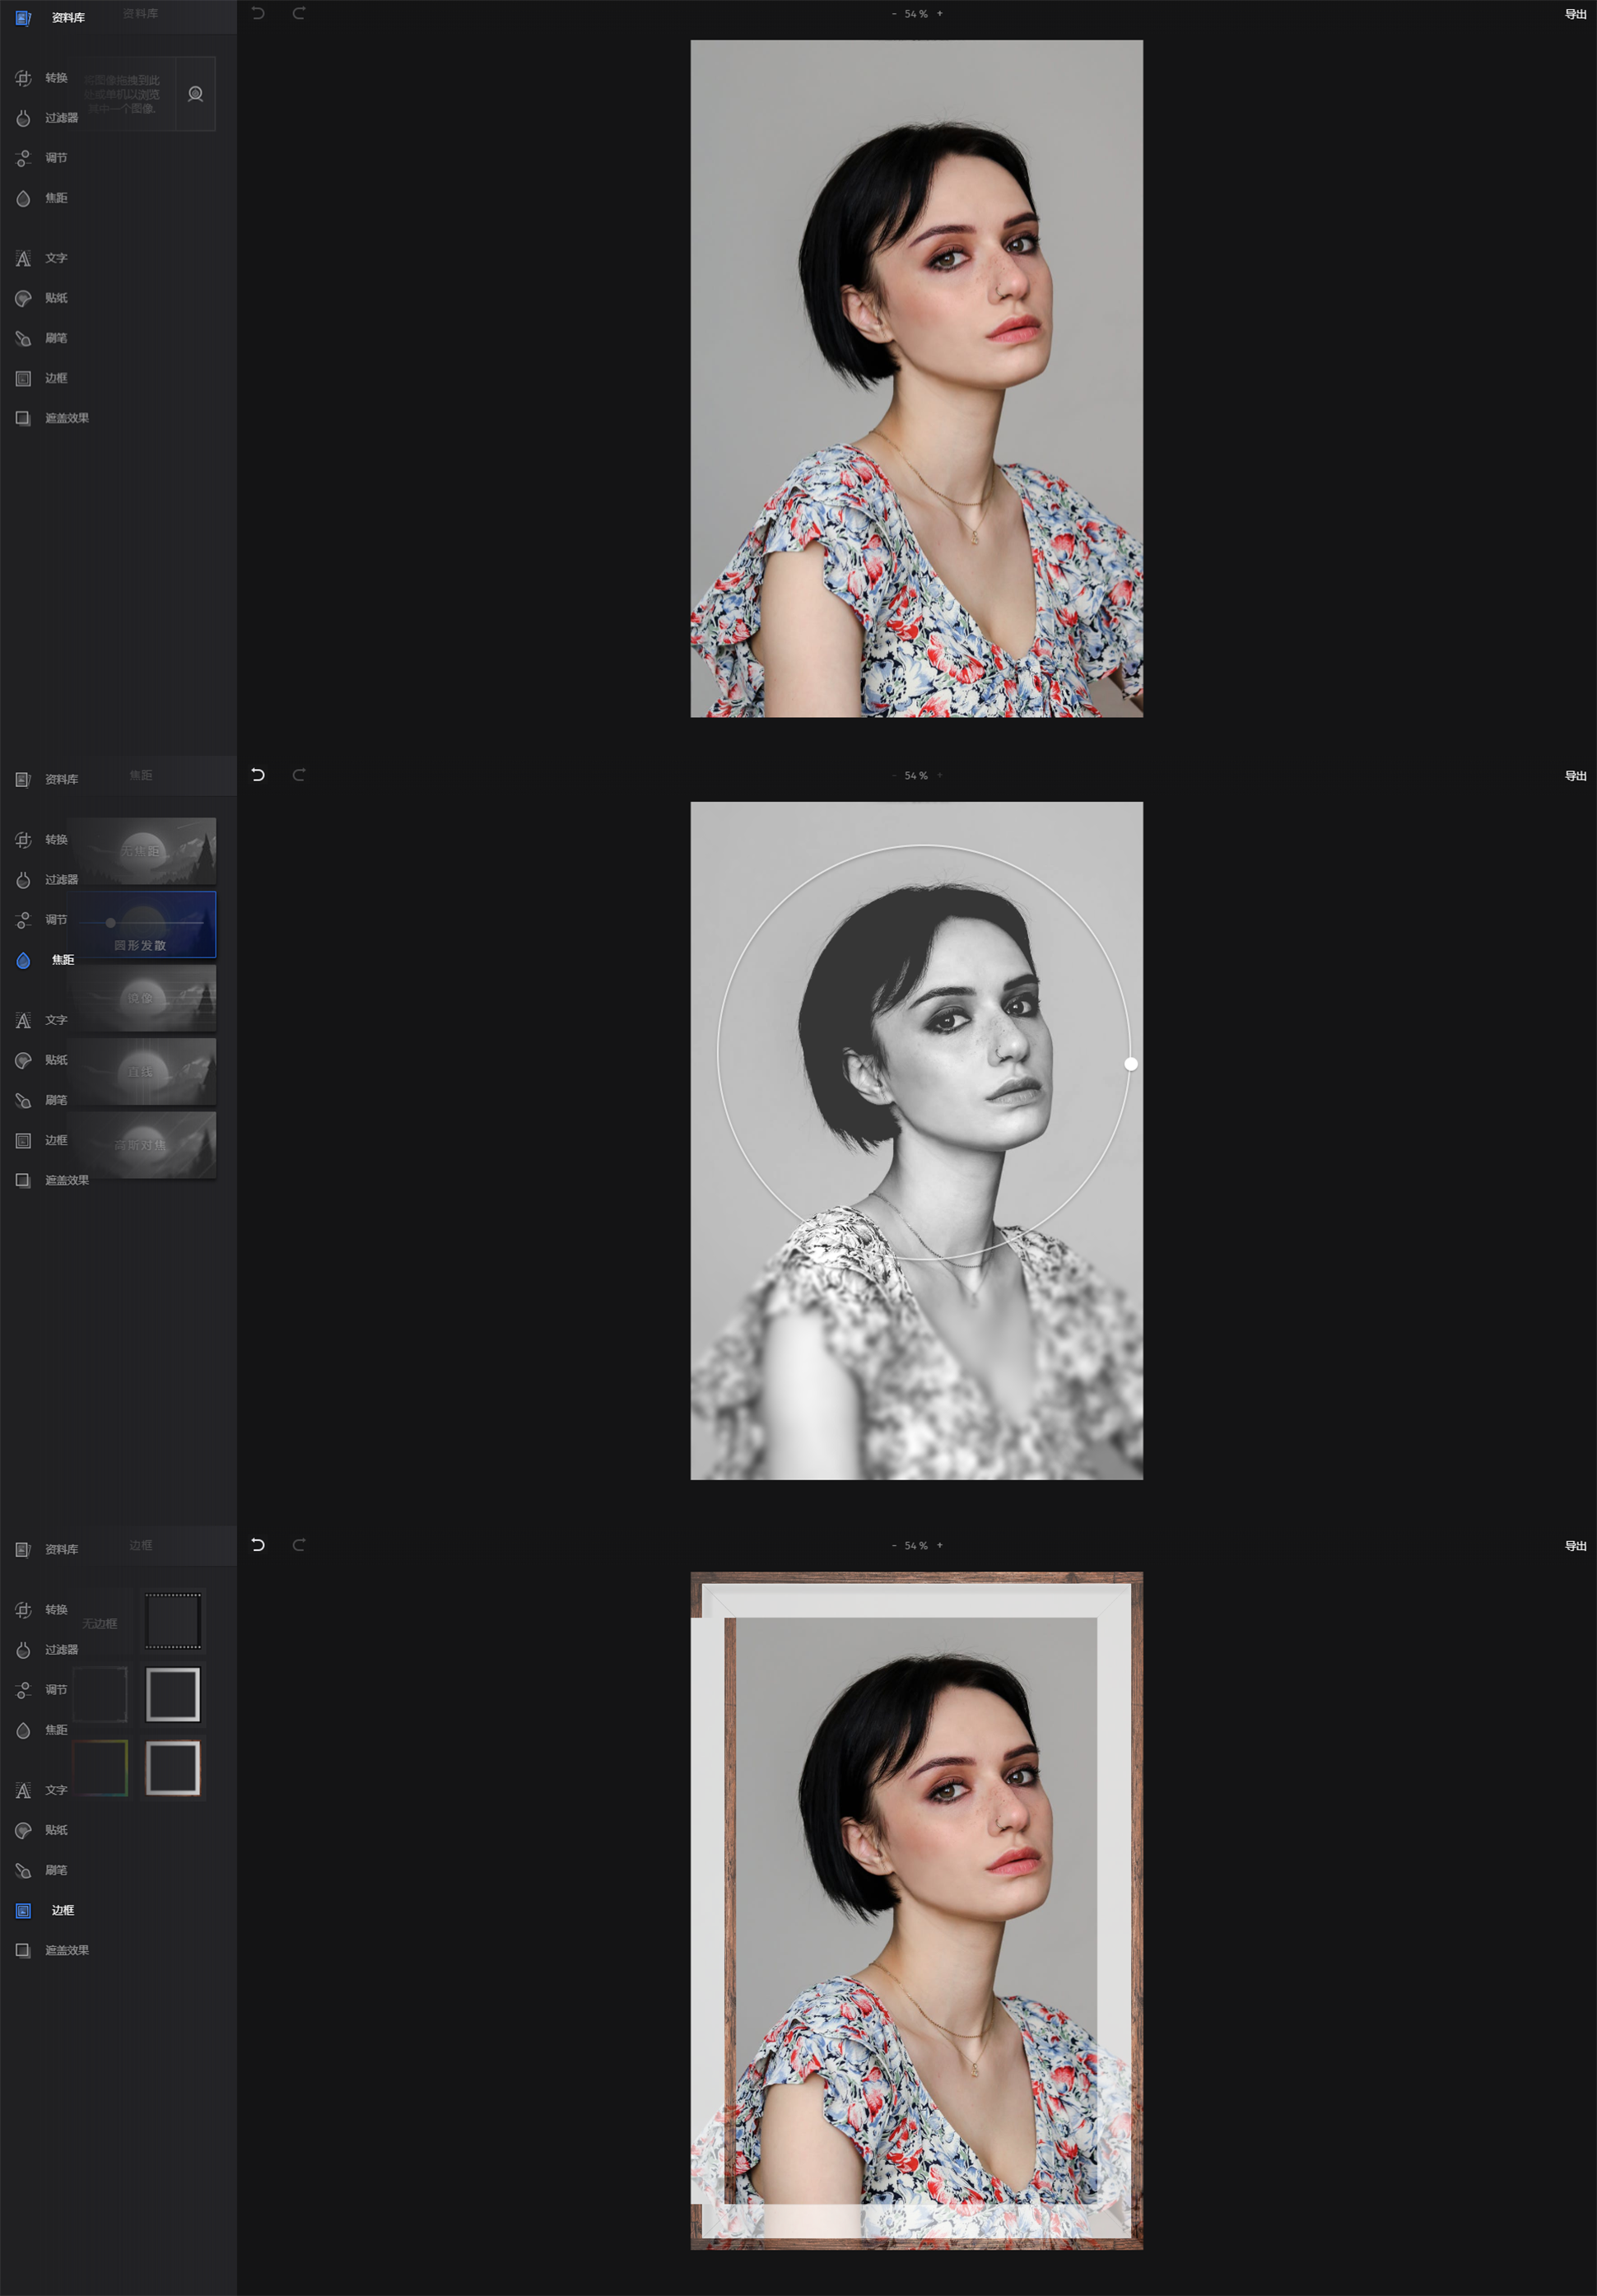Click the highlighted blue 资料库 icon in the top panel
This screenshot has width=1597, height=2296.
pyautogui.click(x=23, y=18)
